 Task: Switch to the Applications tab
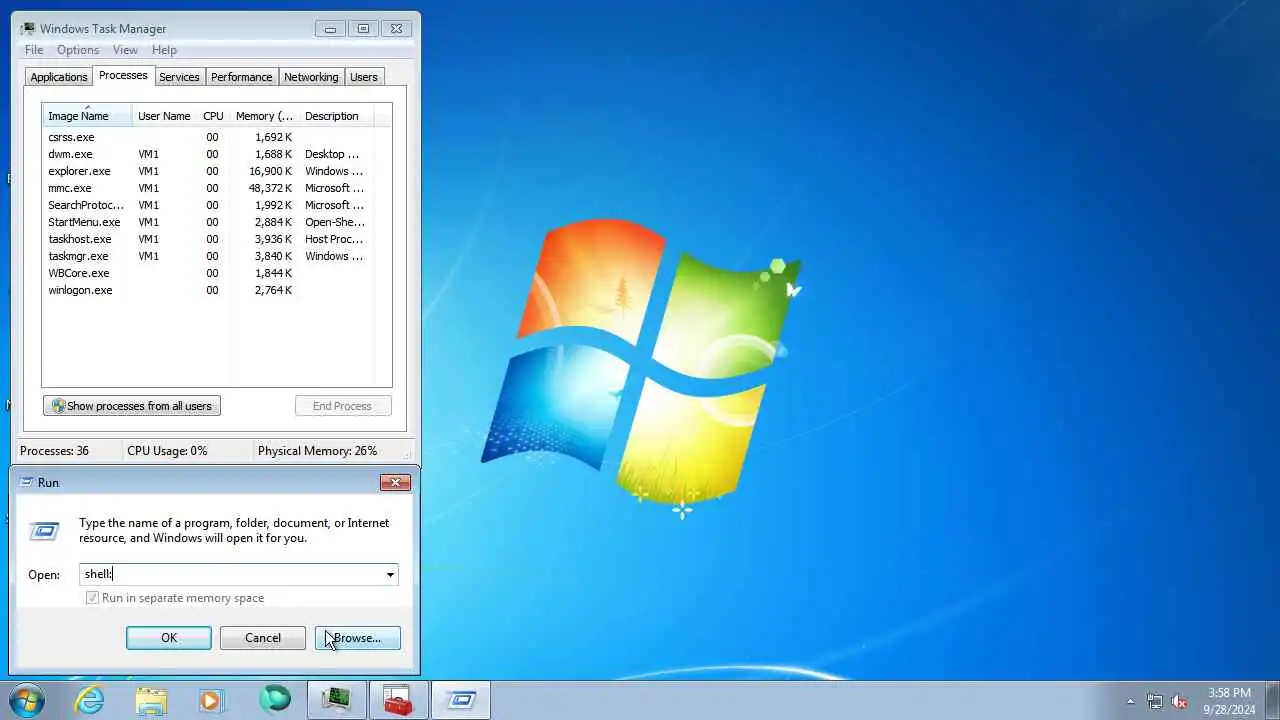59,77
